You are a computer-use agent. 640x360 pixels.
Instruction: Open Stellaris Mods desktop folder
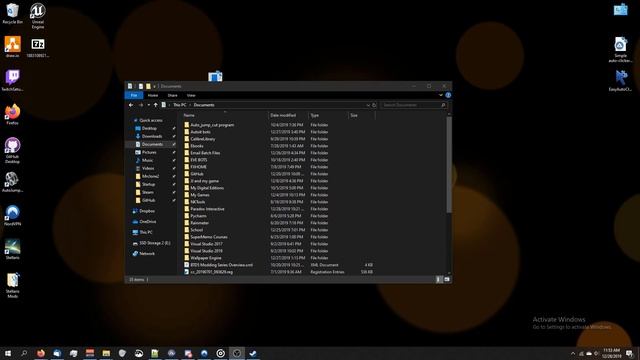(12, 285)
